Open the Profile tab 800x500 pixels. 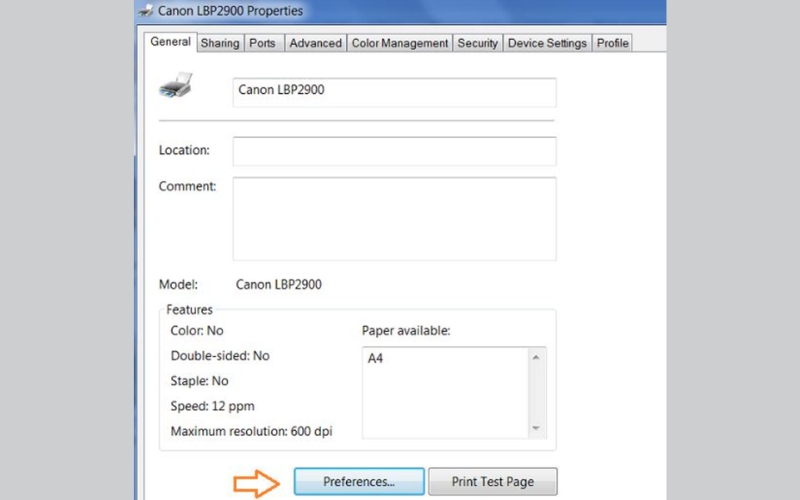[613, 43]
